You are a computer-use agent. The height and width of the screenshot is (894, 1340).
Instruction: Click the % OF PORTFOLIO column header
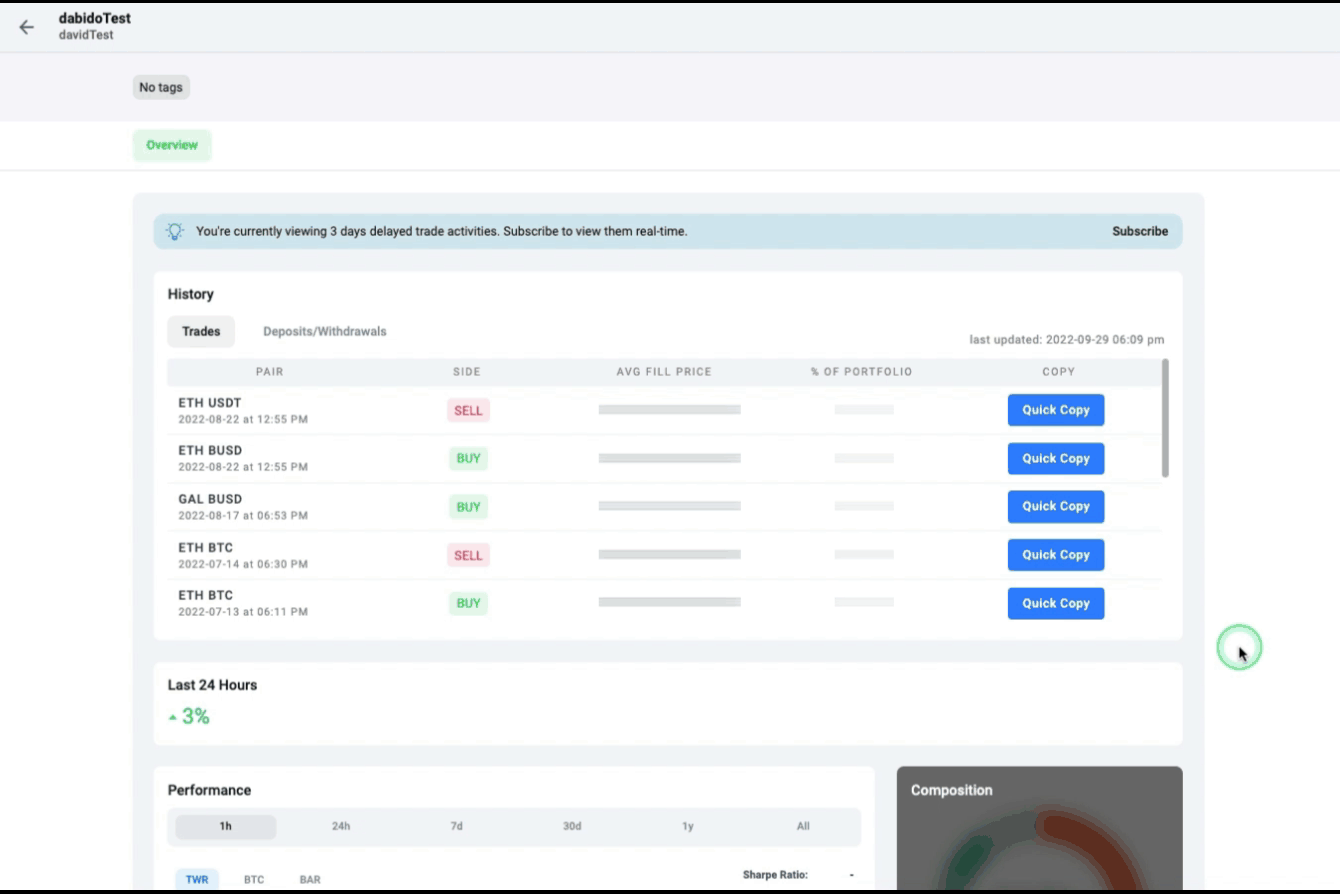click(862, 372)
